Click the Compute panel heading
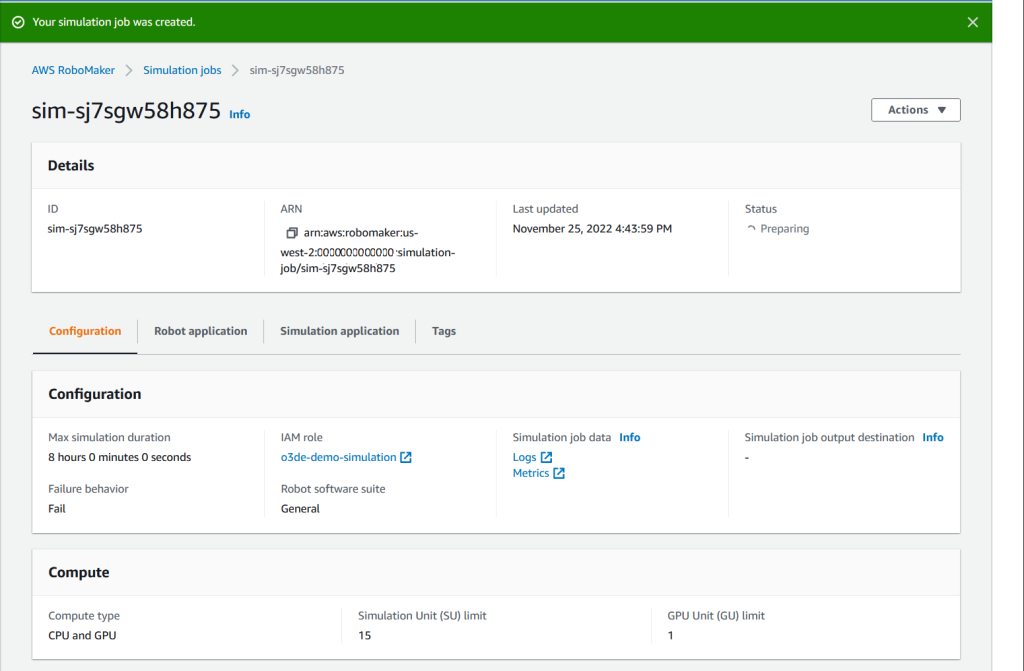Screen dimensions: 1024x671 79,572
